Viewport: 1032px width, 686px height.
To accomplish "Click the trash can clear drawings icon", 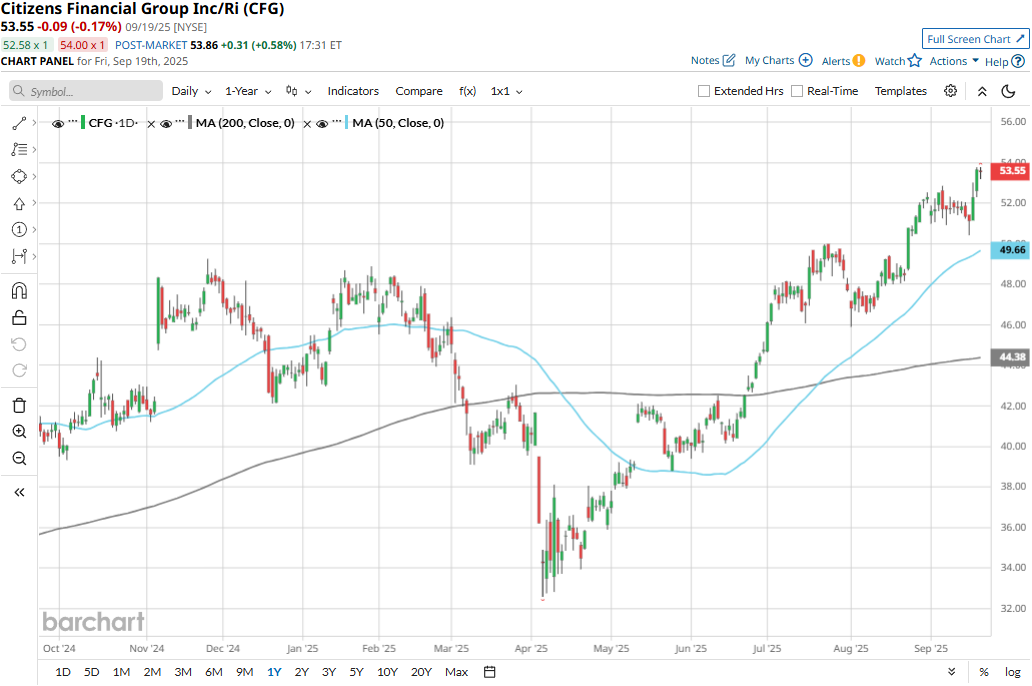I will (19, 405).
